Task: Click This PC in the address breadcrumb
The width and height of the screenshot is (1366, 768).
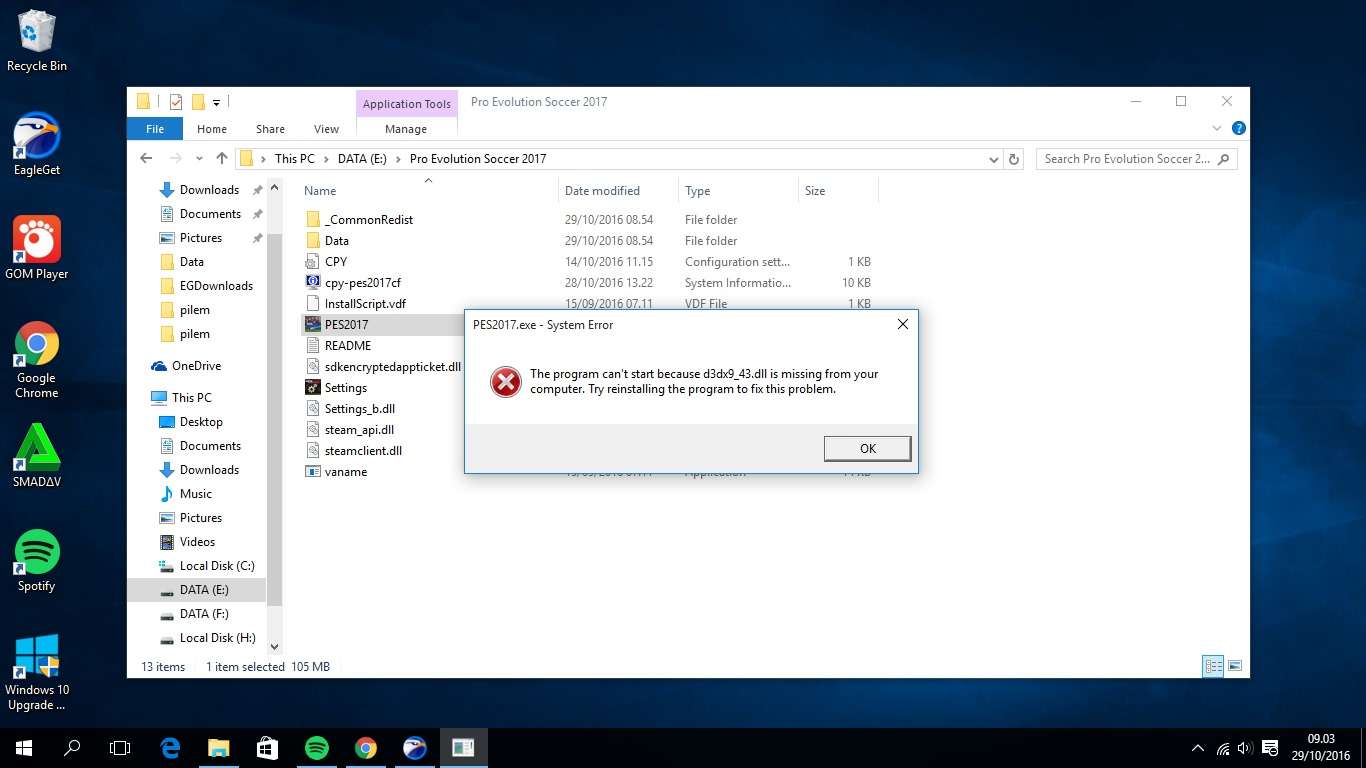Action: coord(295,159)
